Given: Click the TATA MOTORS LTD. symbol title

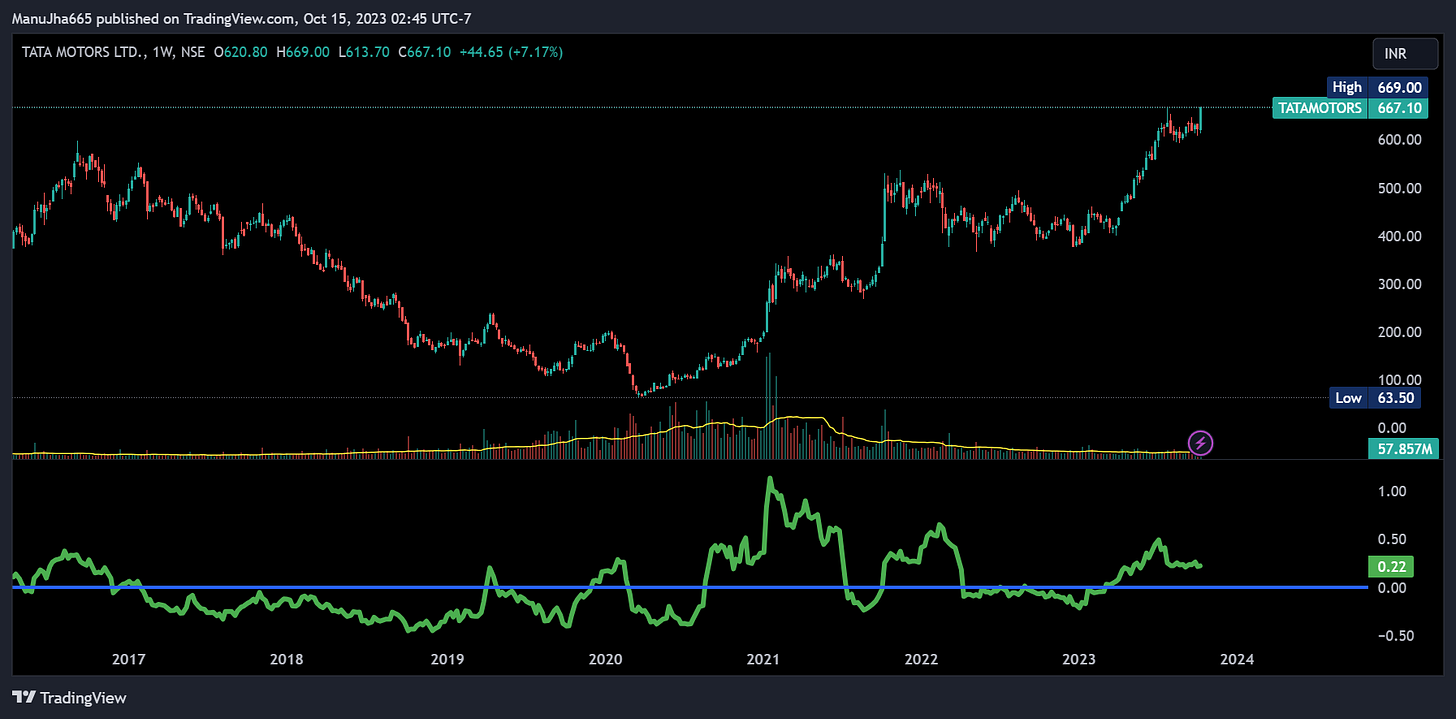Looking at the screenshot, I should pos(85,52).
